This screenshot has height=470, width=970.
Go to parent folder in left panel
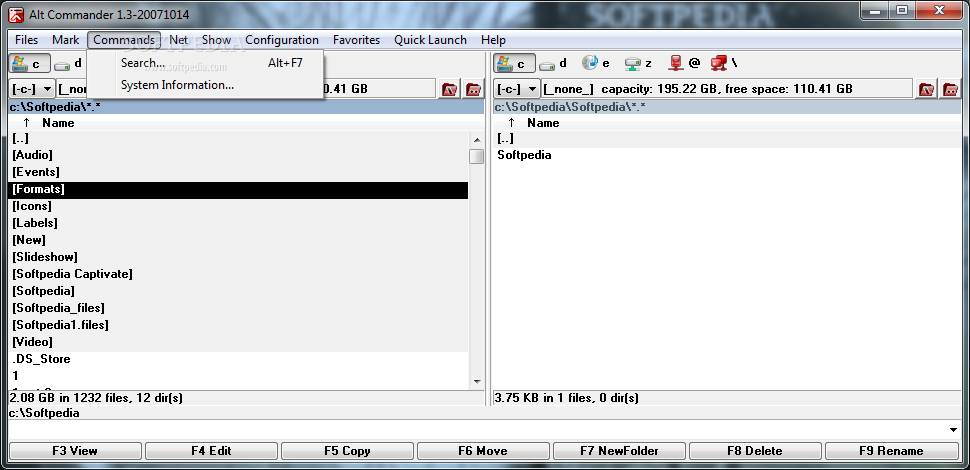point(474,89)
